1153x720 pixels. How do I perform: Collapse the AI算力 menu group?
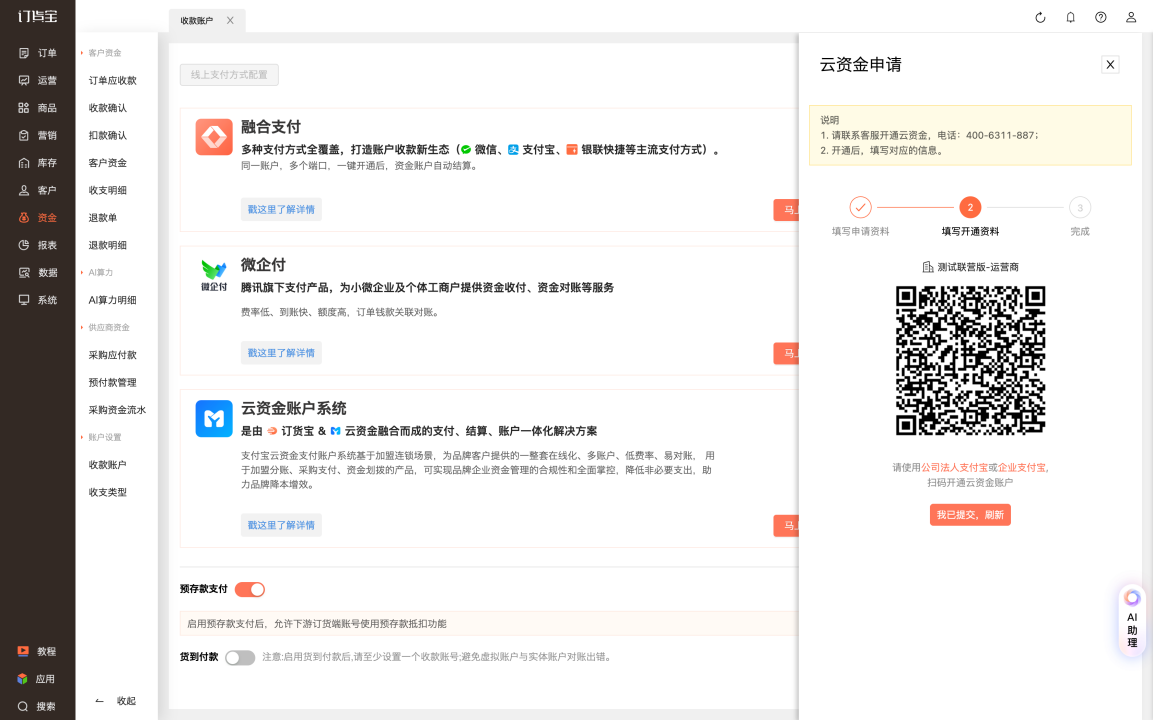click(x=103, y=272)
